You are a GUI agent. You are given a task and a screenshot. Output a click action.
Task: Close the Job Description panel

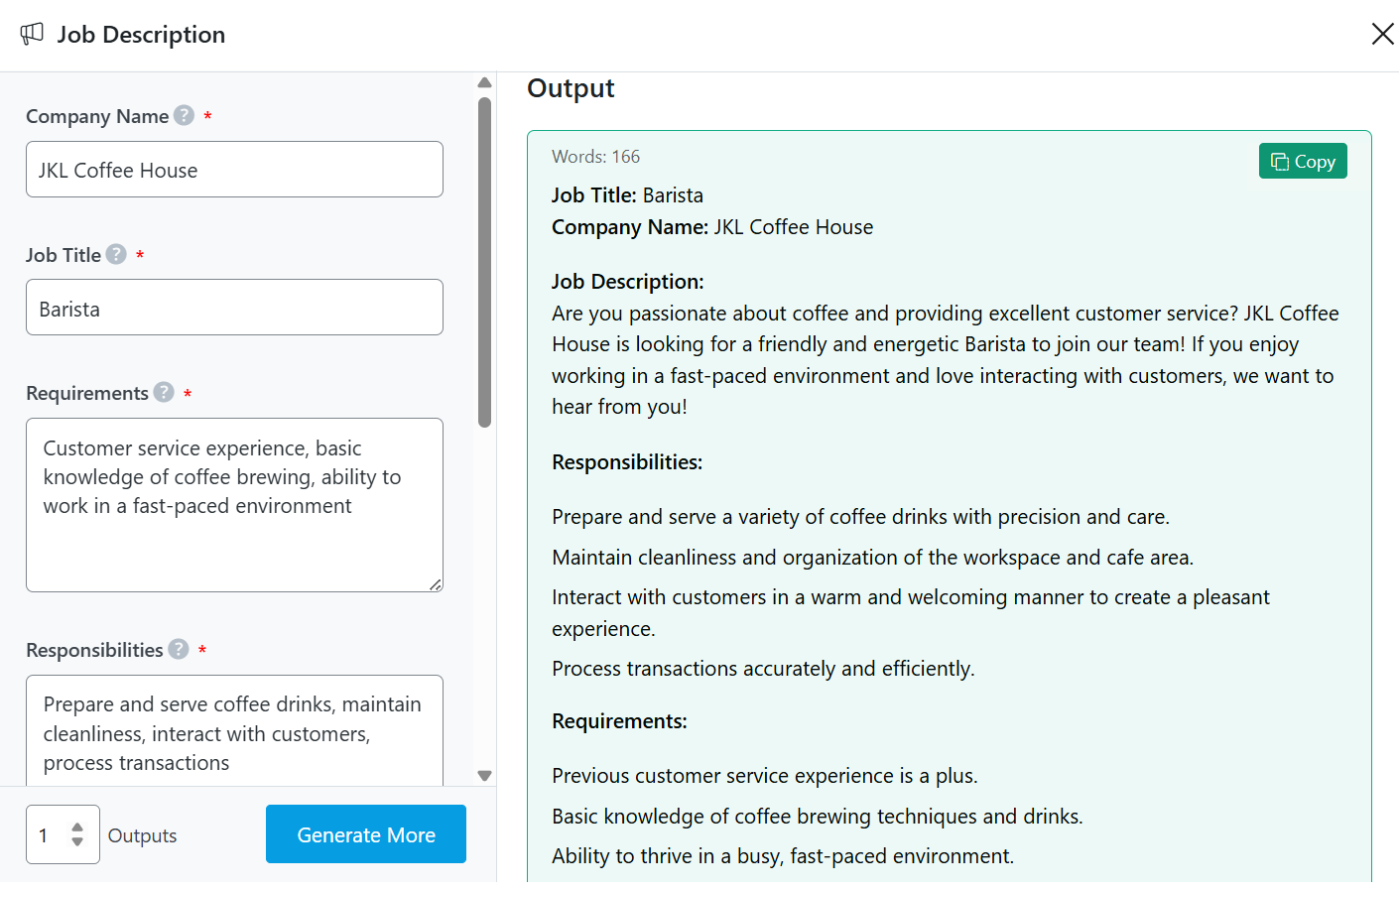click(1382, 34)
